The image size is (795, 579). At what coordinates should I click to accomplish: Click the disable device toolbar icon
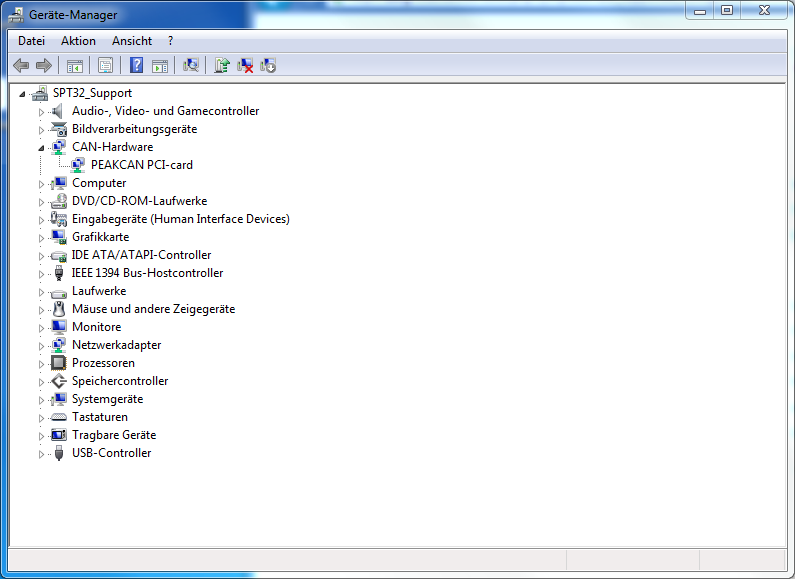268,66
